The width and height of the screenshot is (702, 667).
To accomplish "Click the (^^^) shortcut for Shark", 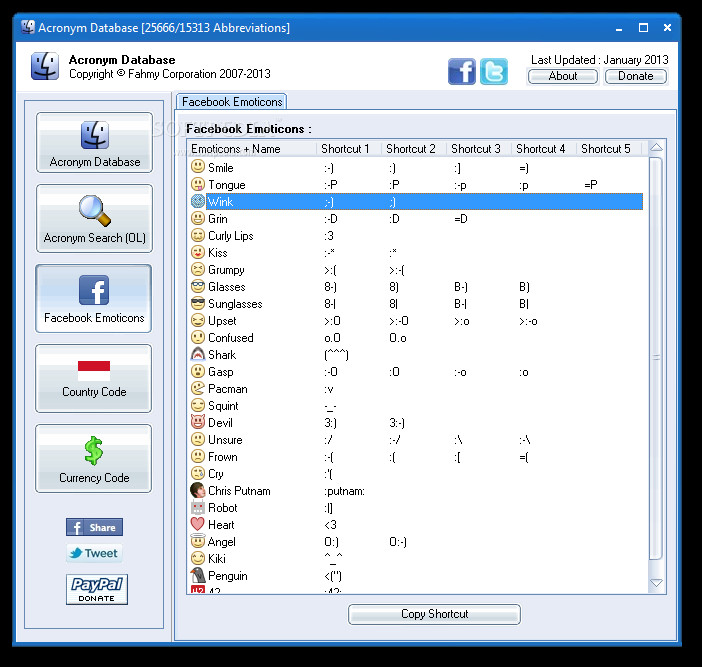I will (x=336, y=355).
